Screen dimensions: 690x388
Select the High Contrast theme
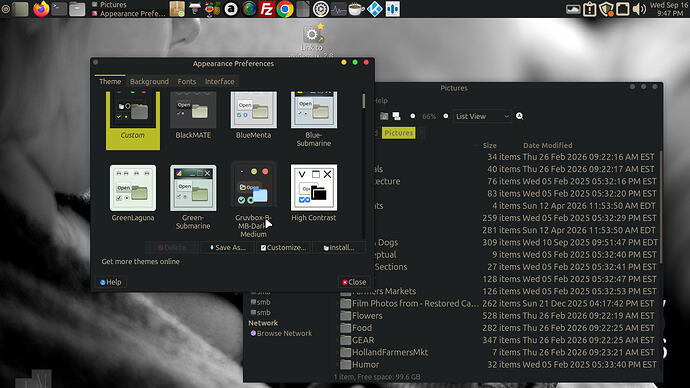(314, 193)
